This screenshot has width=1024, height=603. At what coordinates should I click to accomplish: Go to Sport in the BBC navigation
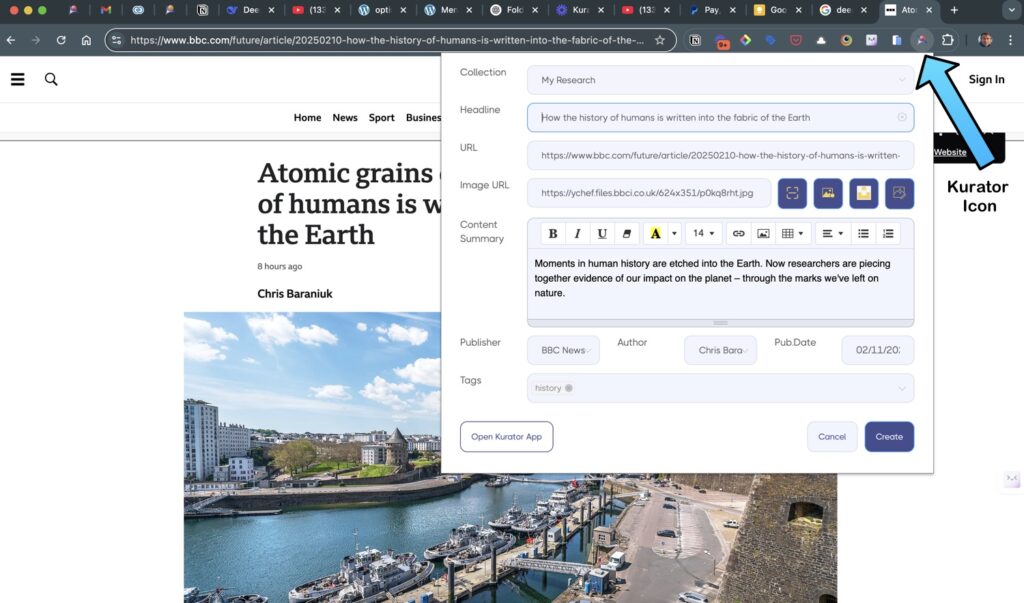tap(381, 117)
